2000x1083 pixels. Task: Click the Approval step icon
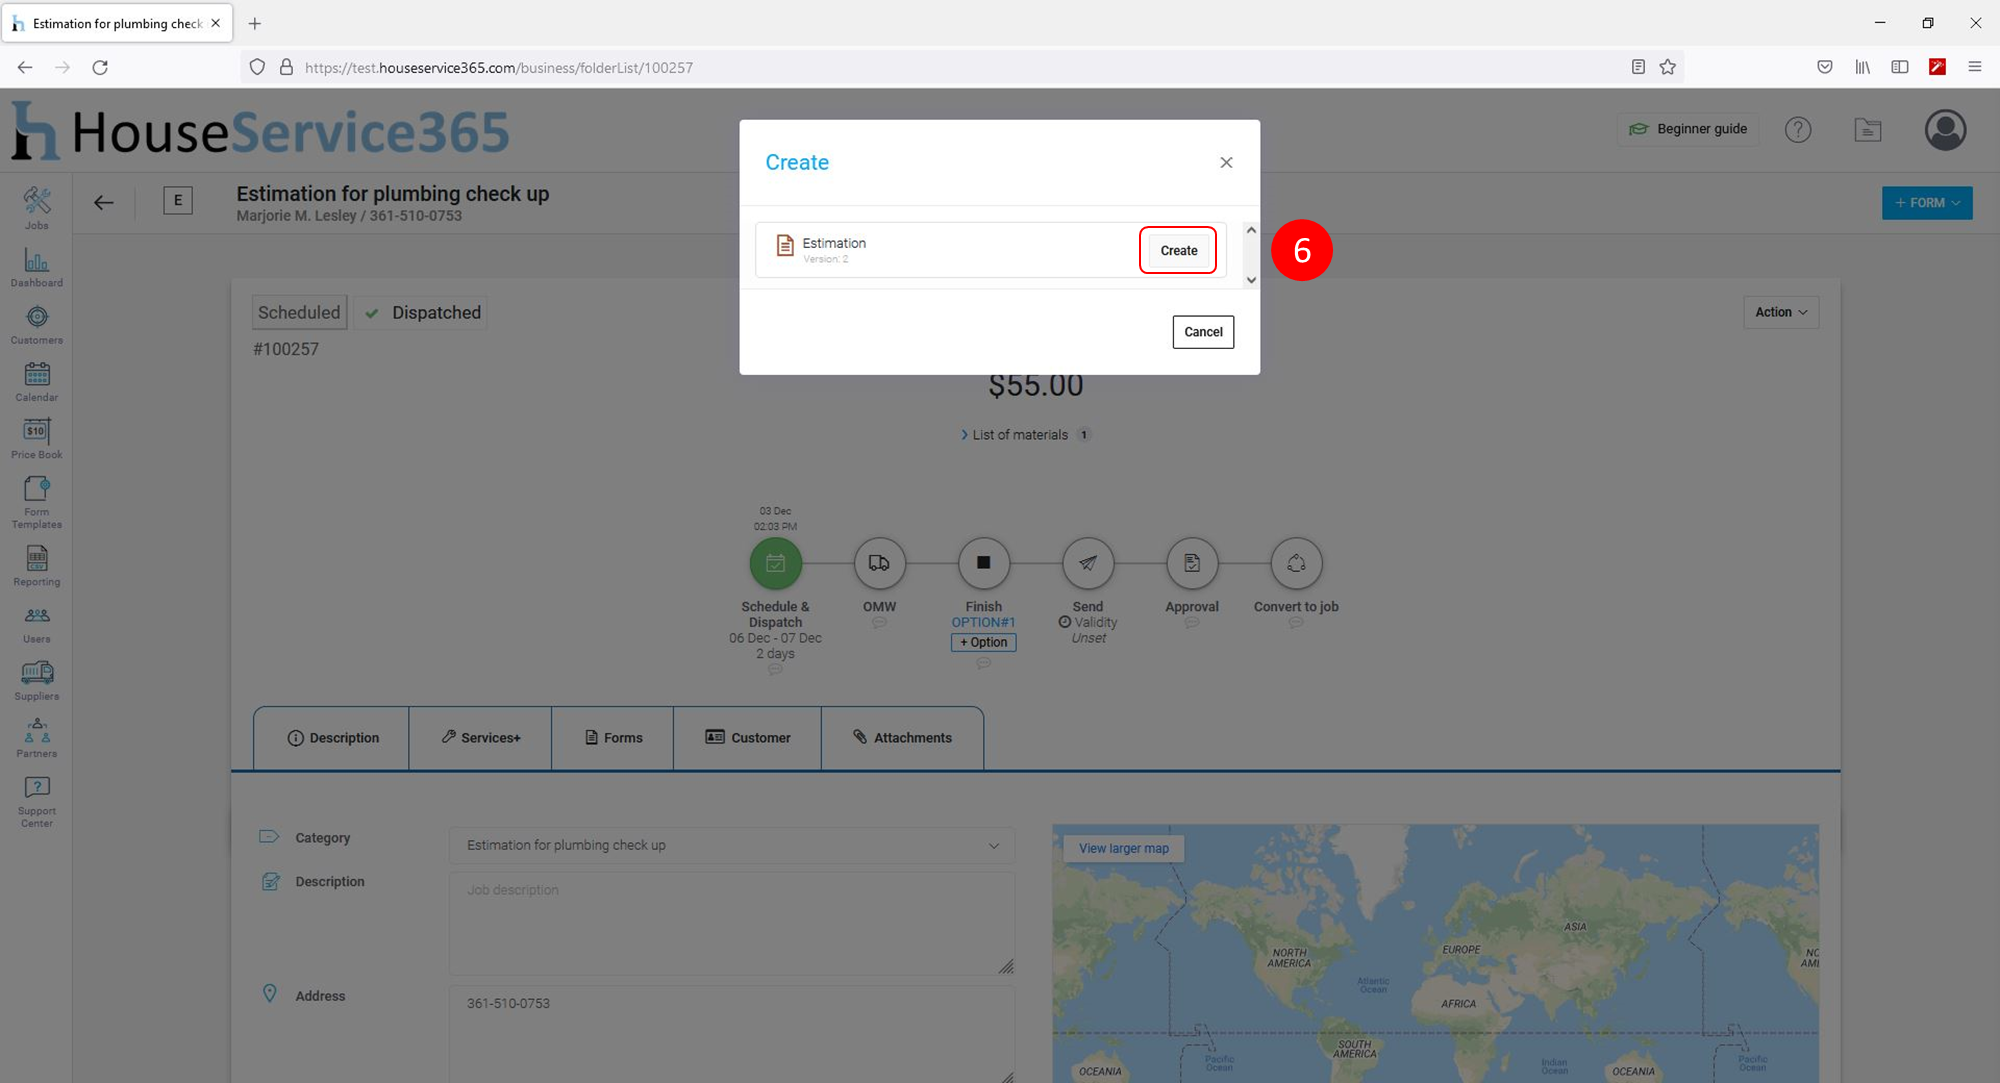(x=1192, y=563)
